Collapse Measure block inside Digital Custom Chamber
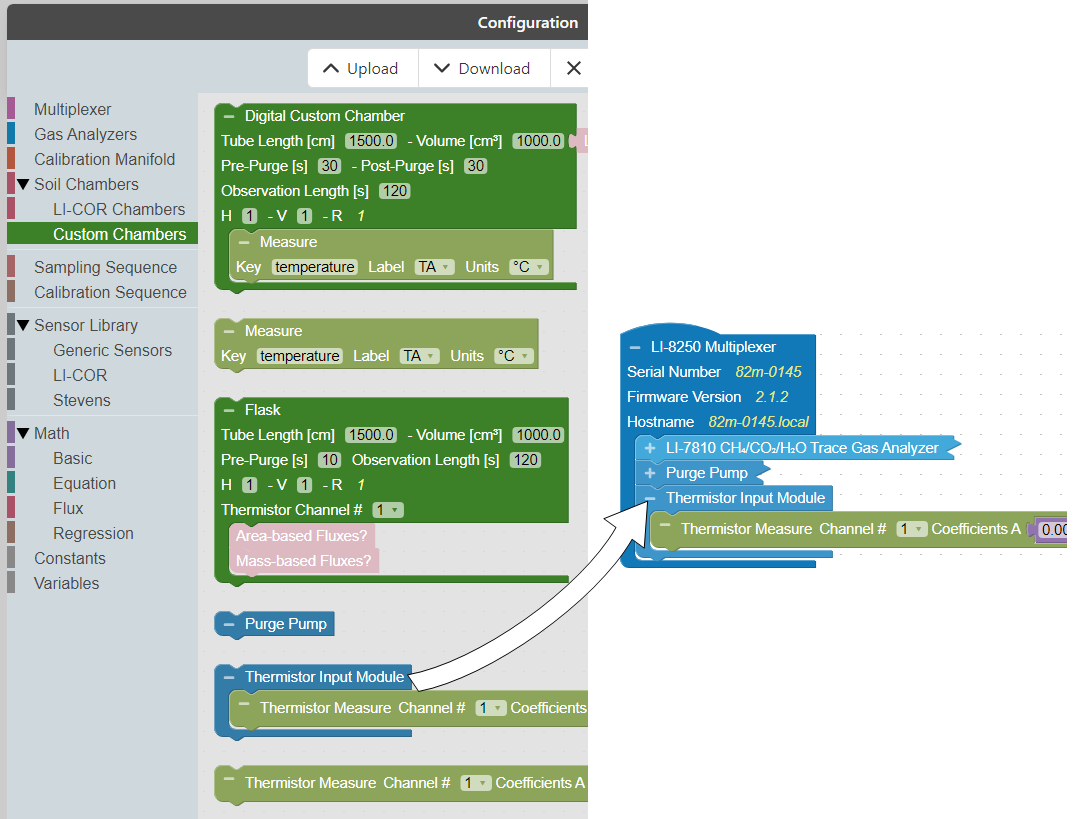This screenshot has height=819, width=1077. click(x=244, y=243)
